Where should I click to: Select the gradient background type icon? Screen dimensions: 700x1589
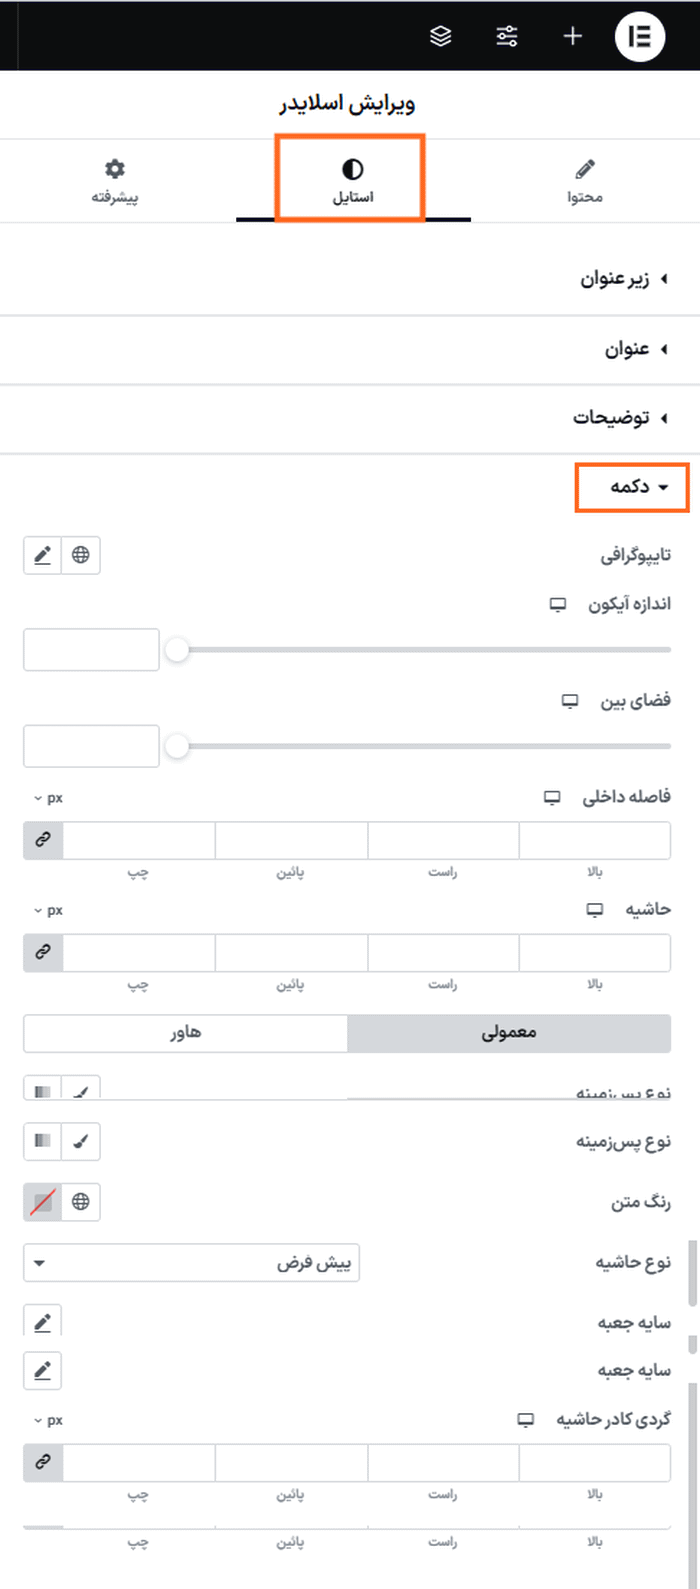pyautogui.click(x=41, y=1141)
